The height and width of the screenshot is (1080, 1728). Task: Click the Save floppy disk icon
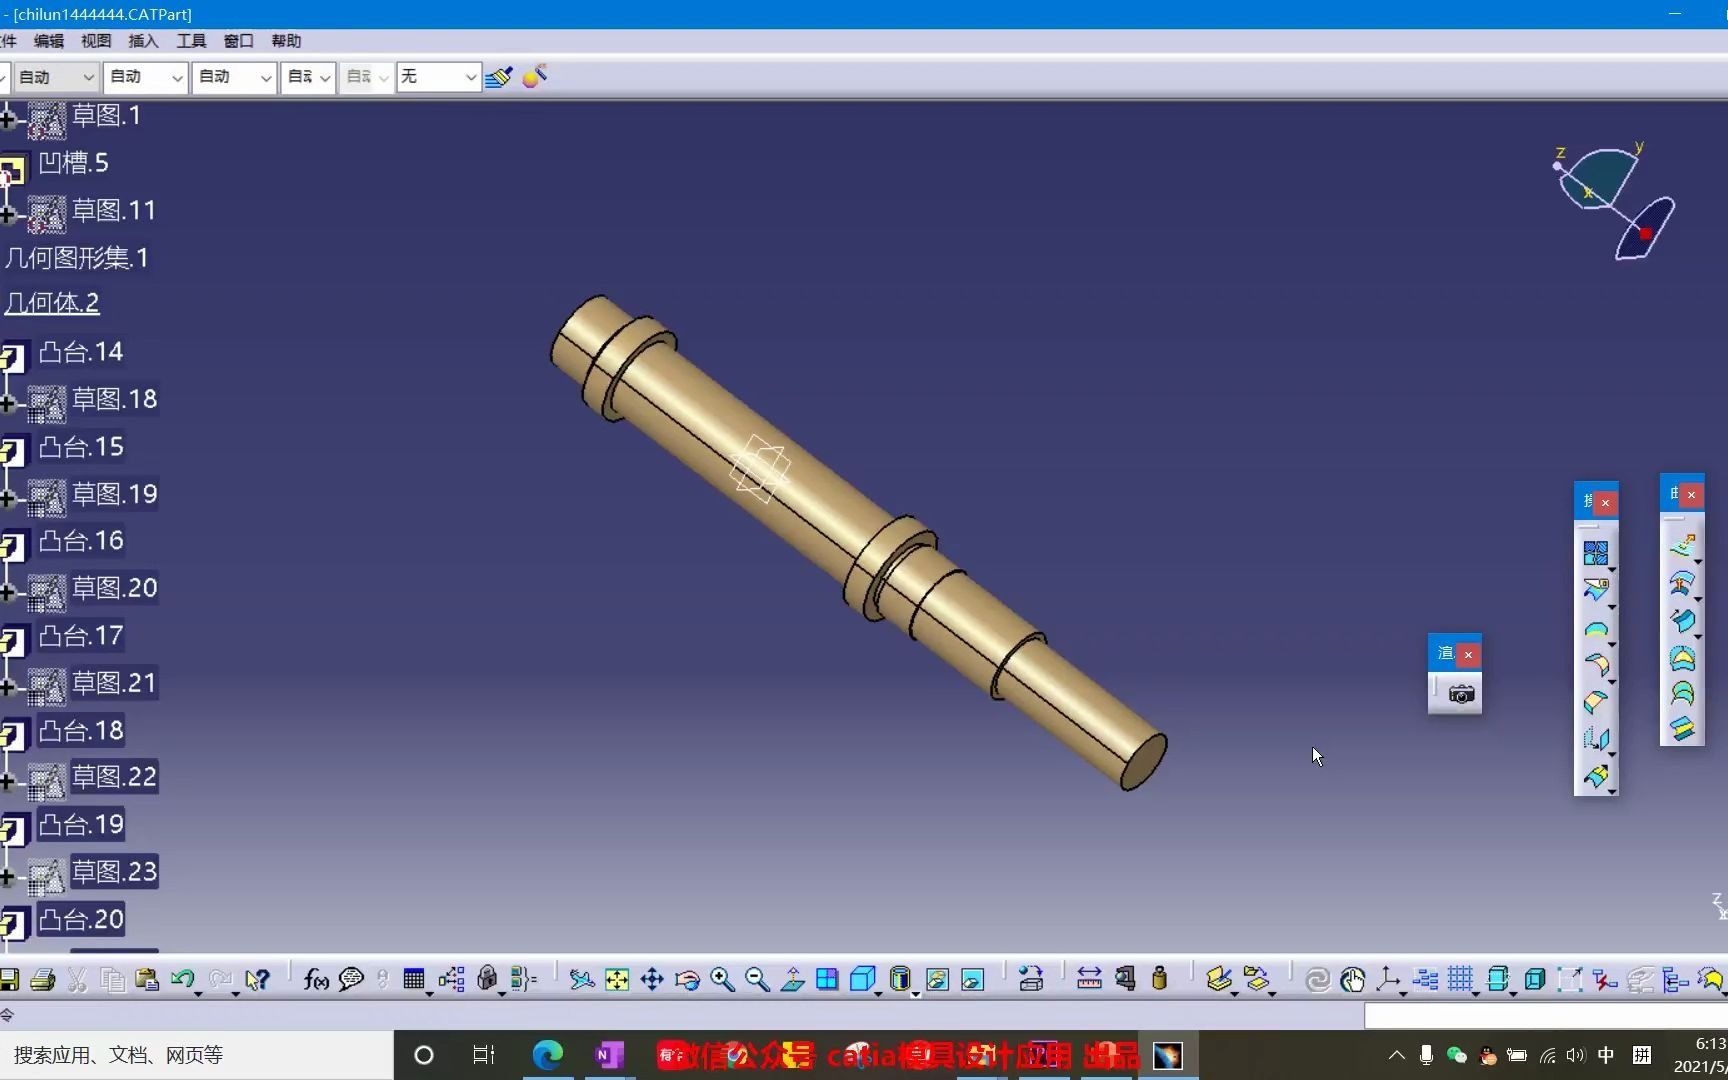point(9,980)
